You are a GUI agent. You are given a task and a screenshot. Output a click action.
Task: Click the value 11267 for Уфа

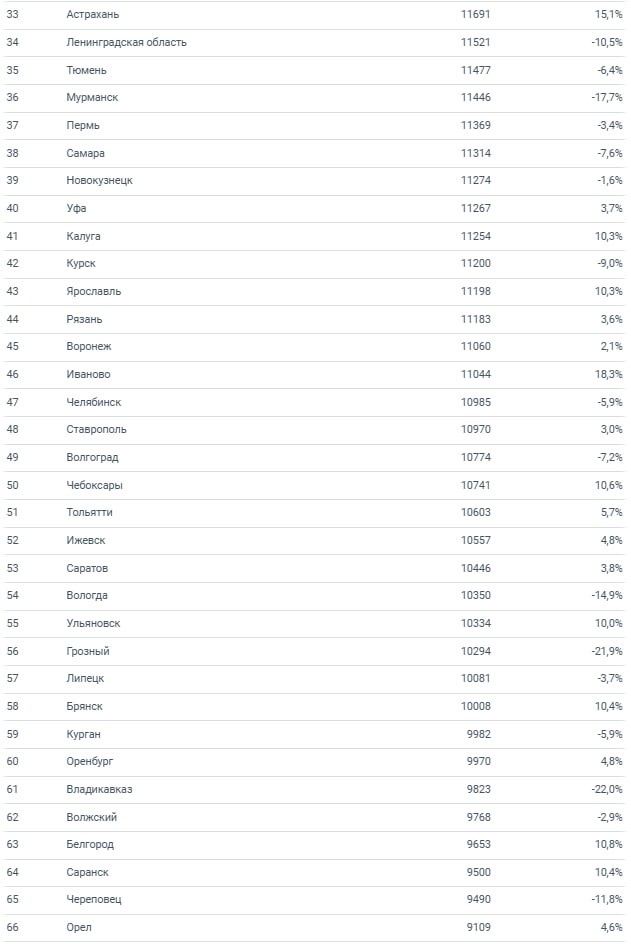475,209
